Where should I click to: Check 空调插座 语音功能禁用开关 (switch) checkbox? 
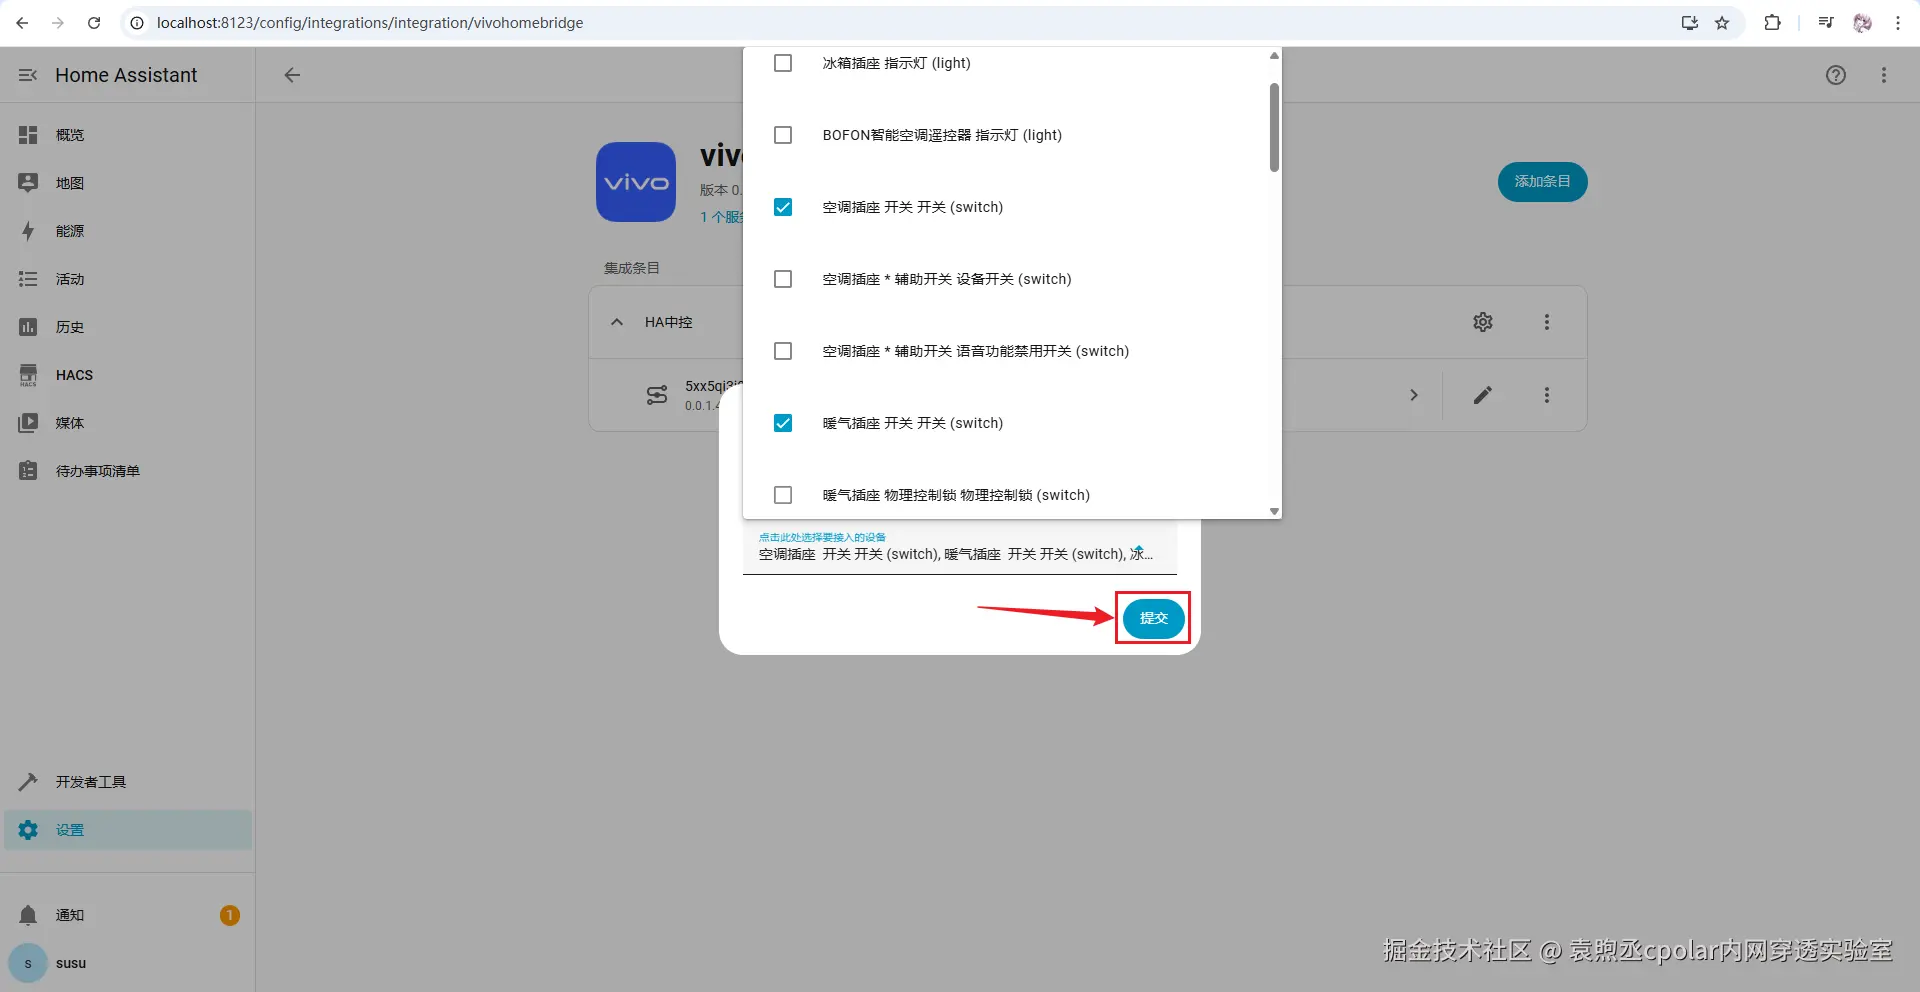(783, 351)
